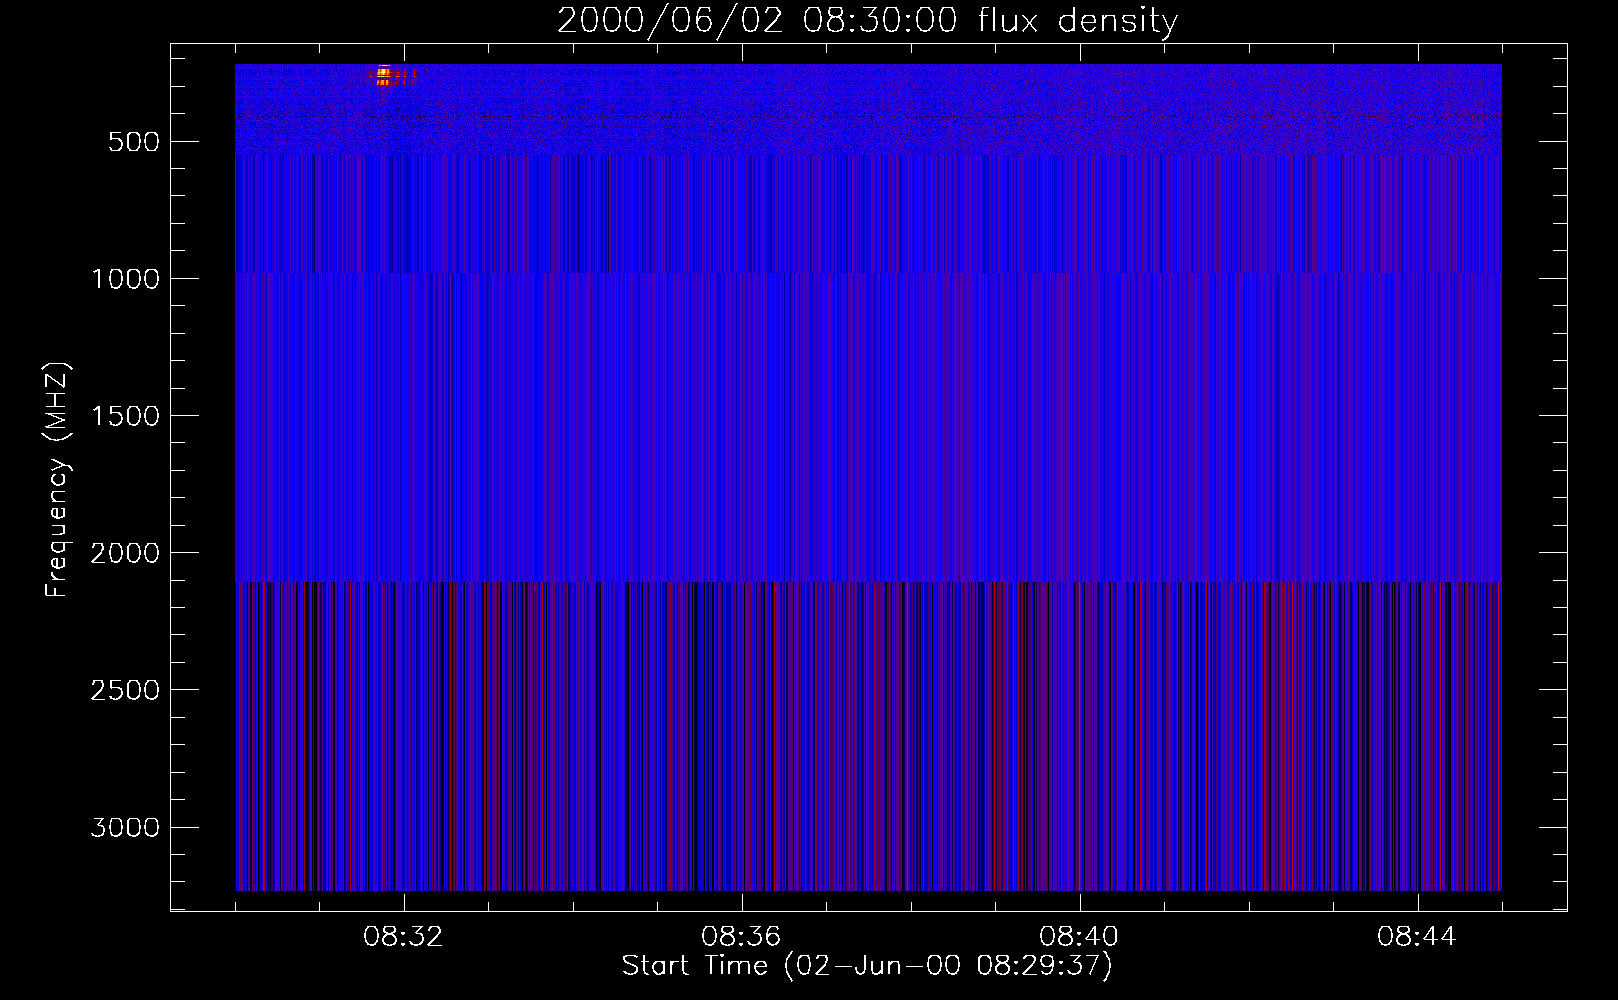Click the 'Start Time (02-Jun-00 08:29:37)' axis title
Screen dimensions: 1618x1000
pos(867,966)
